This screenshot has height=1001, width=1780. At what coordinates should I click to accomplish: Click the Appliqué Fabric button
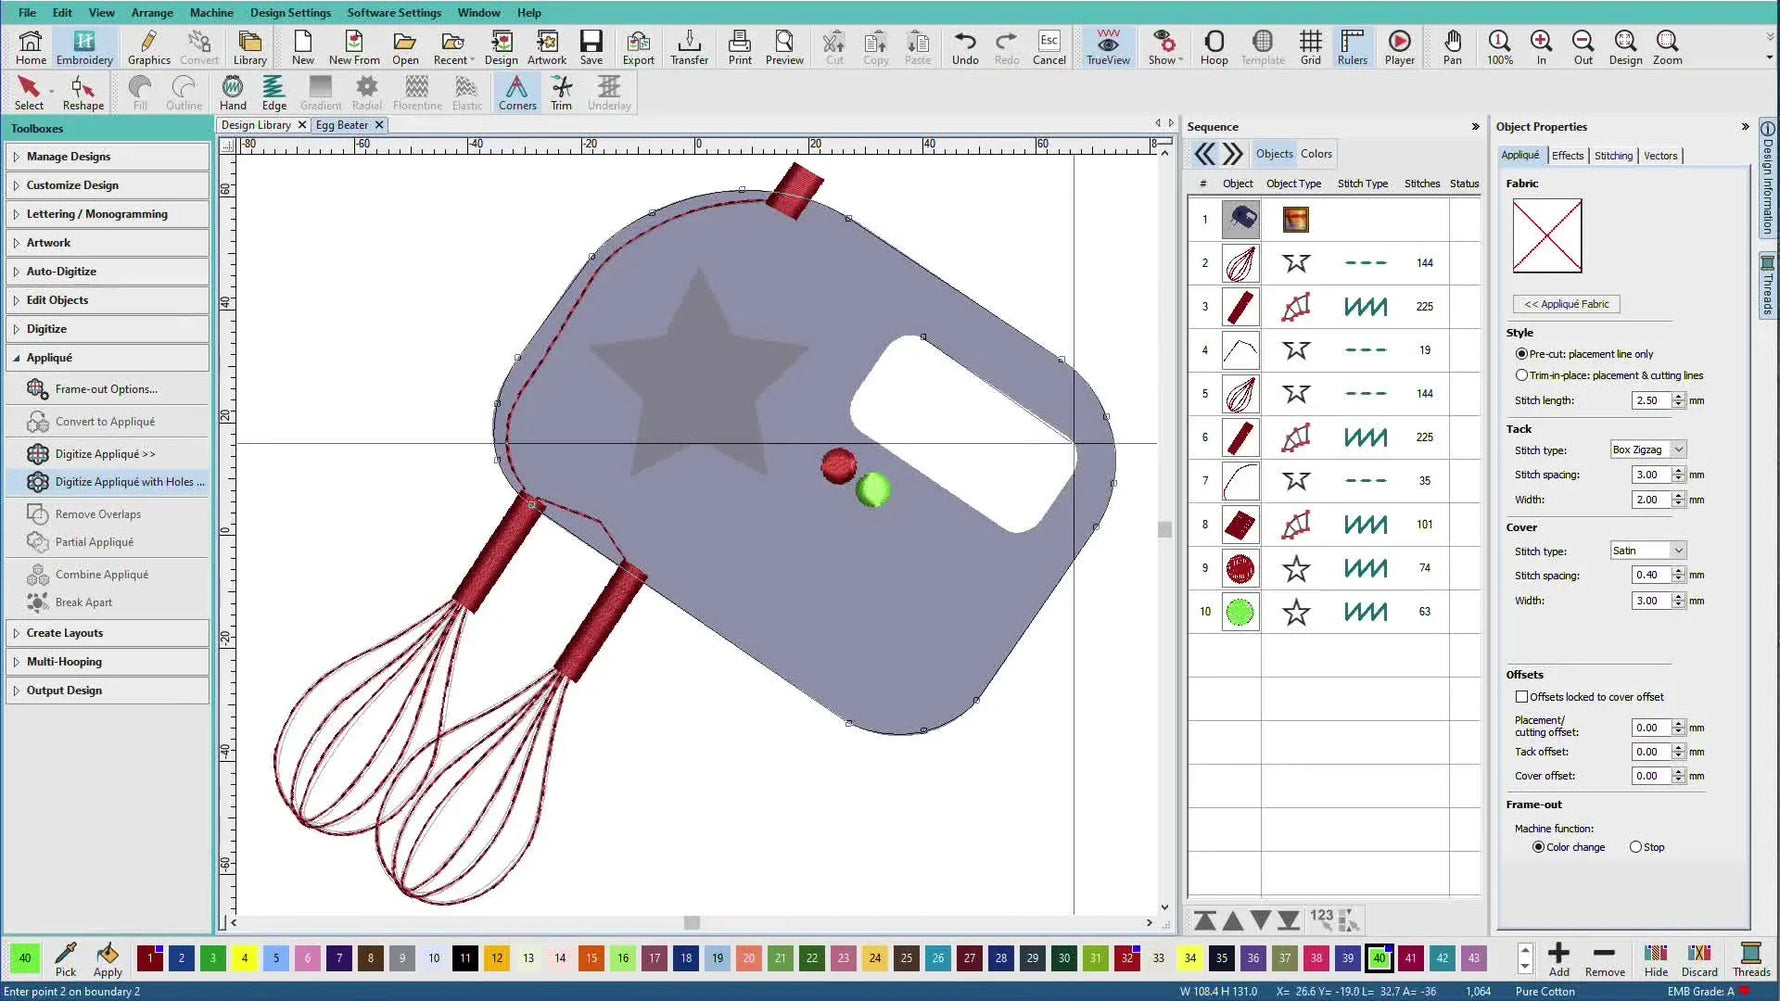point(1565,304)
